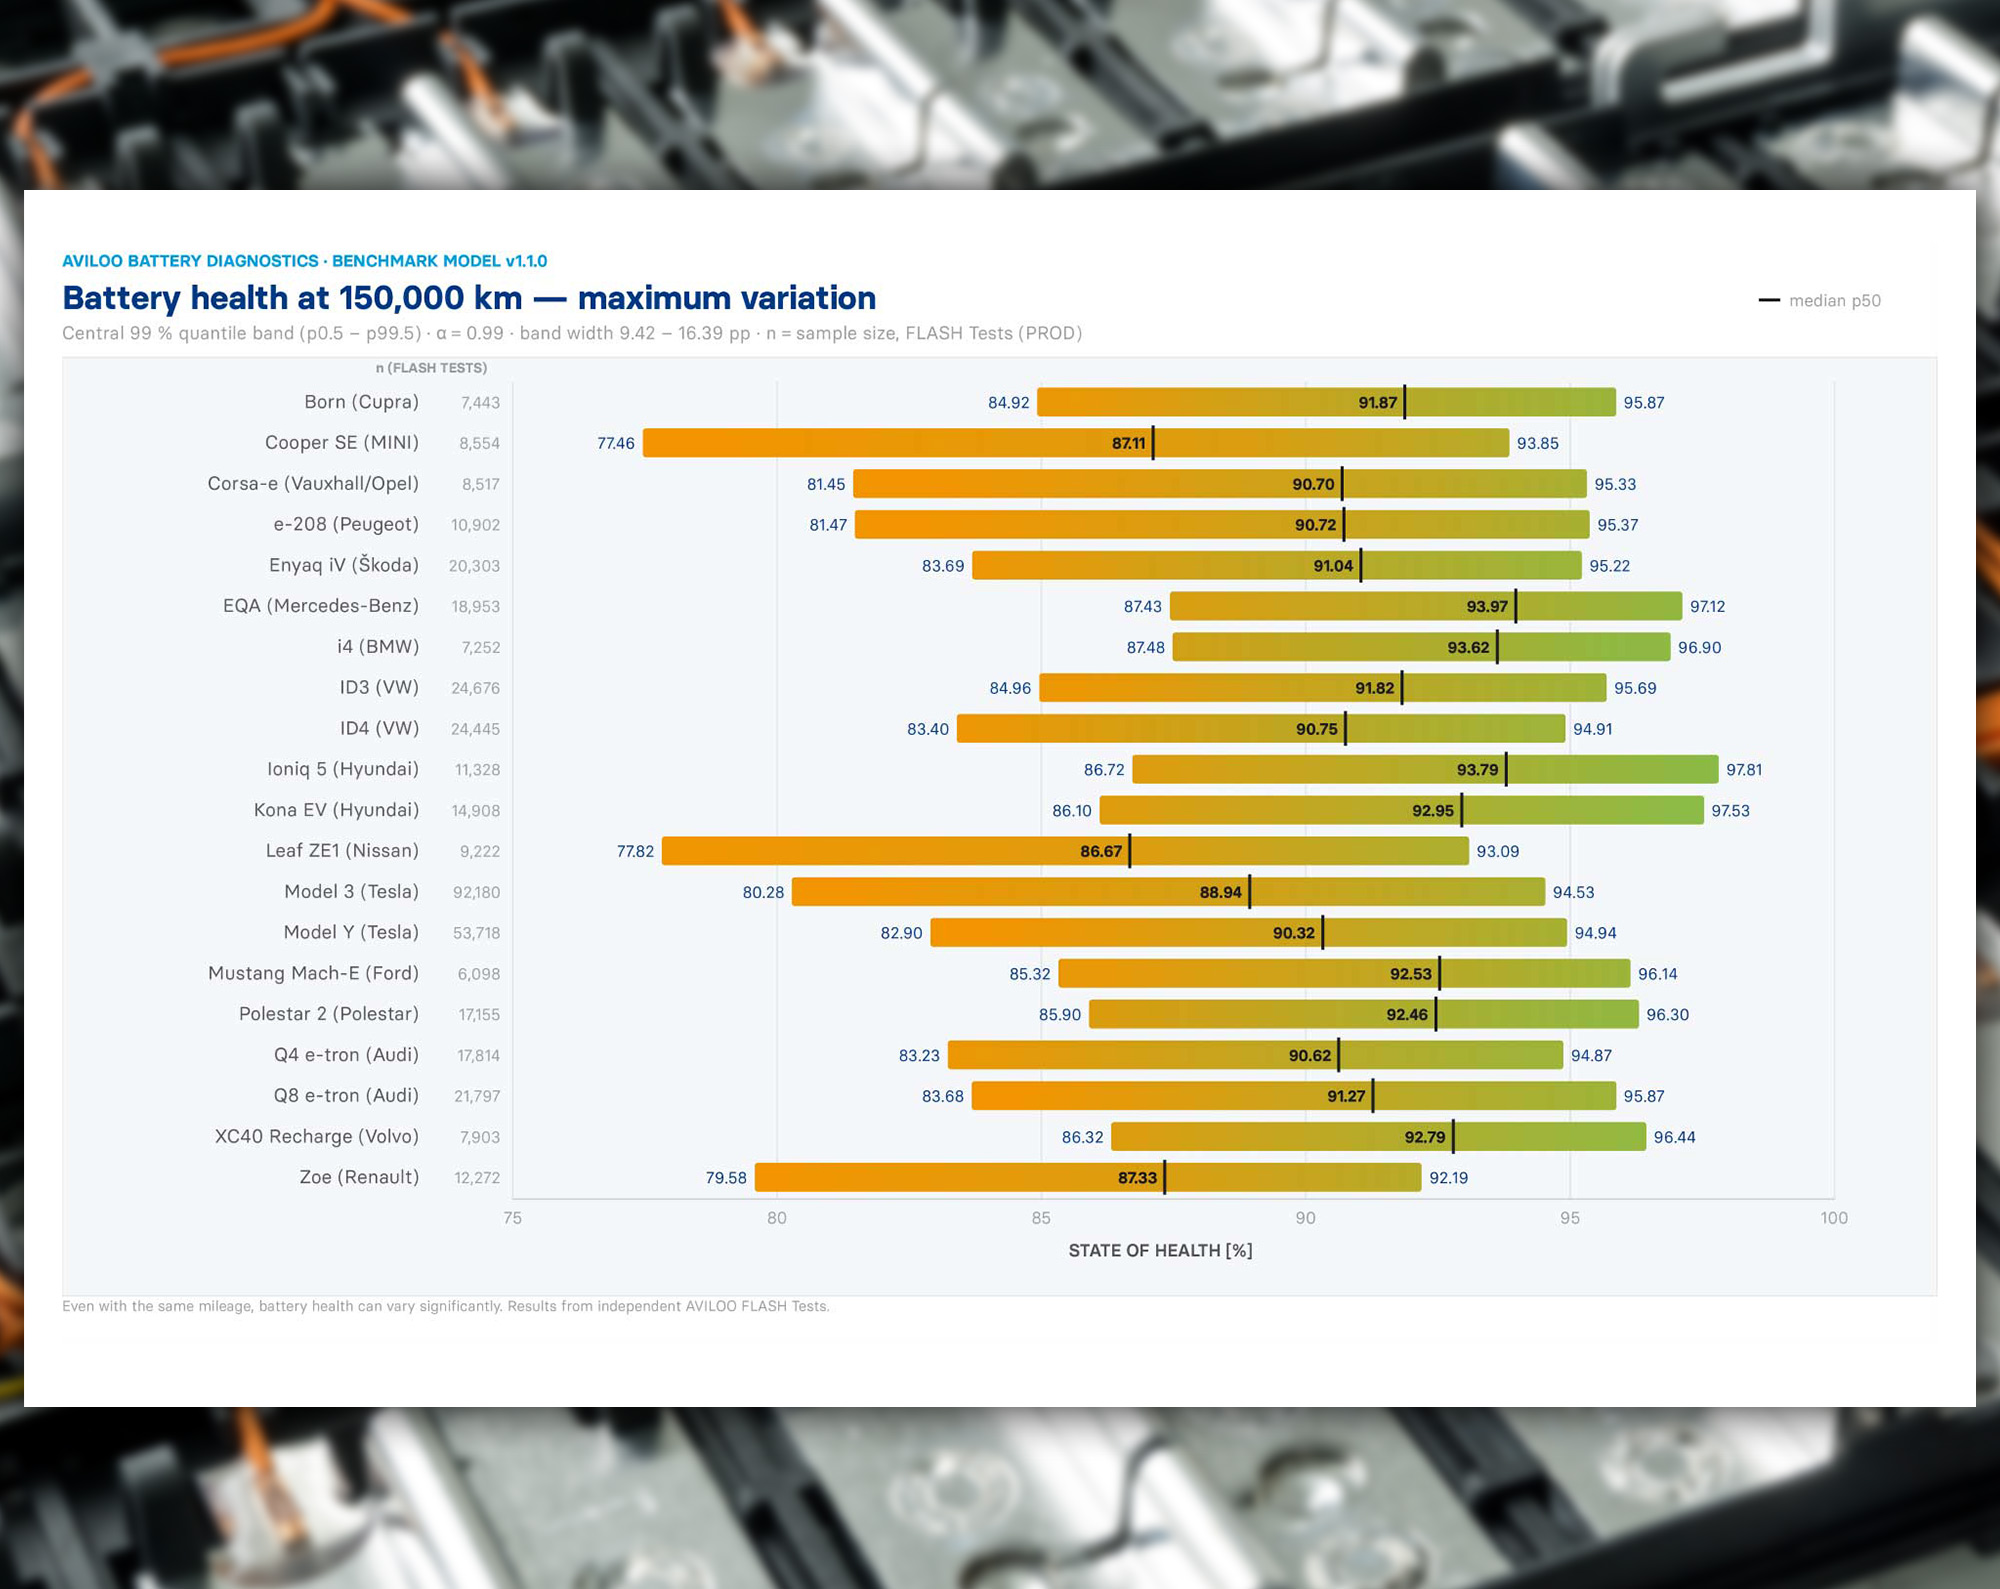Screen dimensions: 2000x1589
Task: Click the Cooper SE lower bound value "77.46"
Action: (x=616, y=443)
